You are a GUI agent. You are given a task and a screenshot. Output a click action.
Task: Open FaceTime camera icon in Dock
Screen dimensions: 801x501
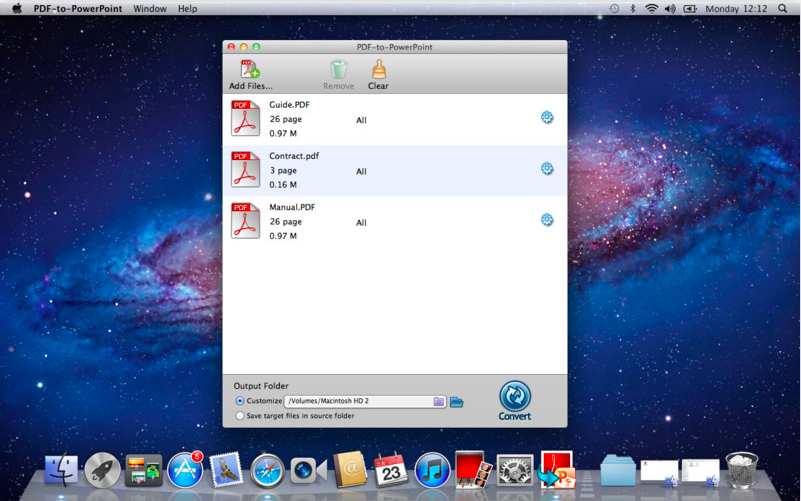(309, 470)
